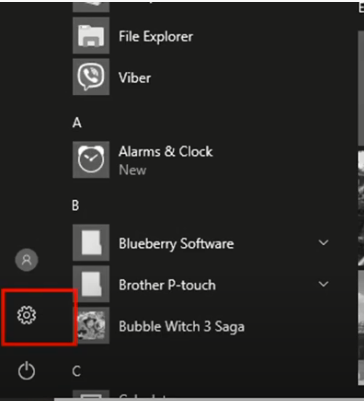The image size is (364, 401).
Task: Click the Blueberry Software folder icon
Action: click(91, 242)
